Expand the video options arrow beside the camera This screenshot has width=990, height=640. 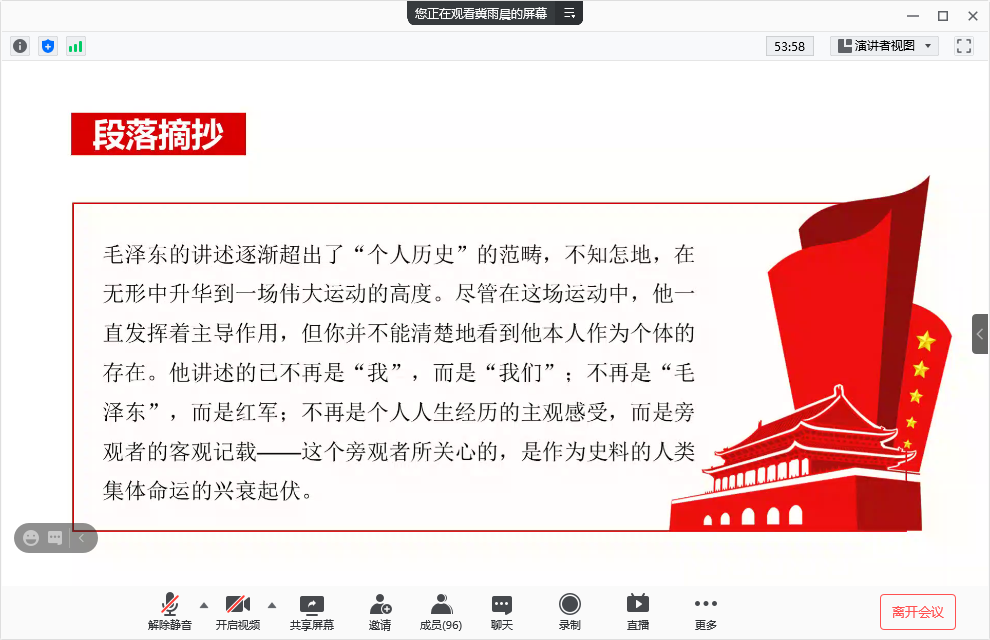point(272,605)
